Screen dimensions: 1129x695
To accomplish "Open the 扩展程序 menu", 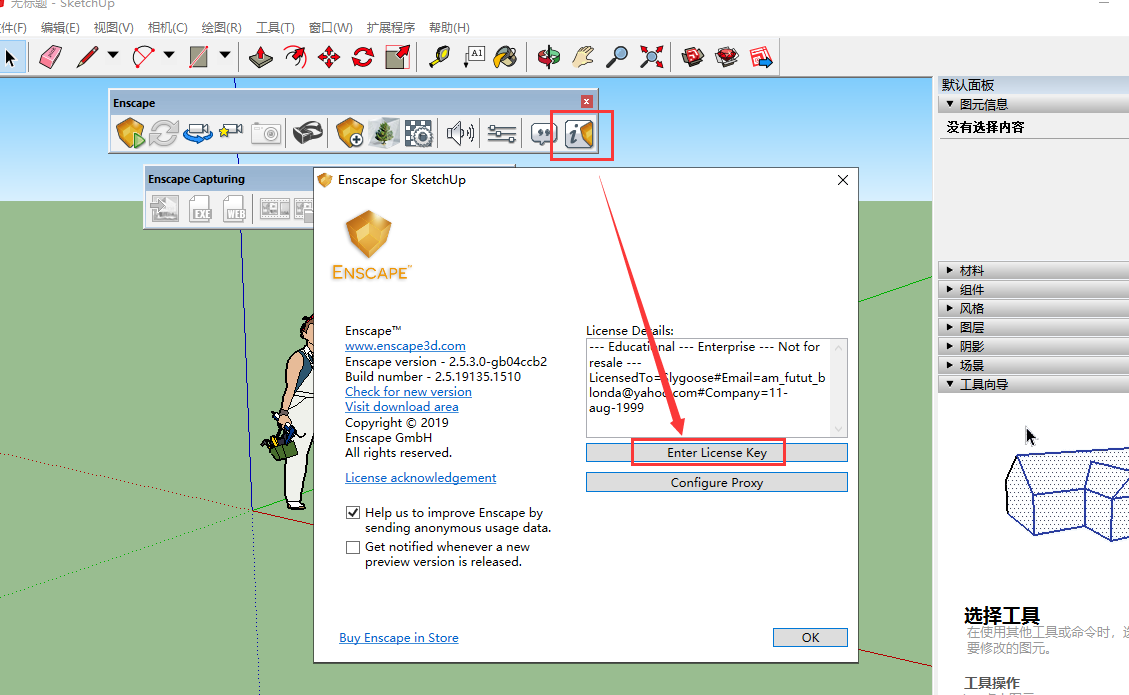I will coord(390,27).
